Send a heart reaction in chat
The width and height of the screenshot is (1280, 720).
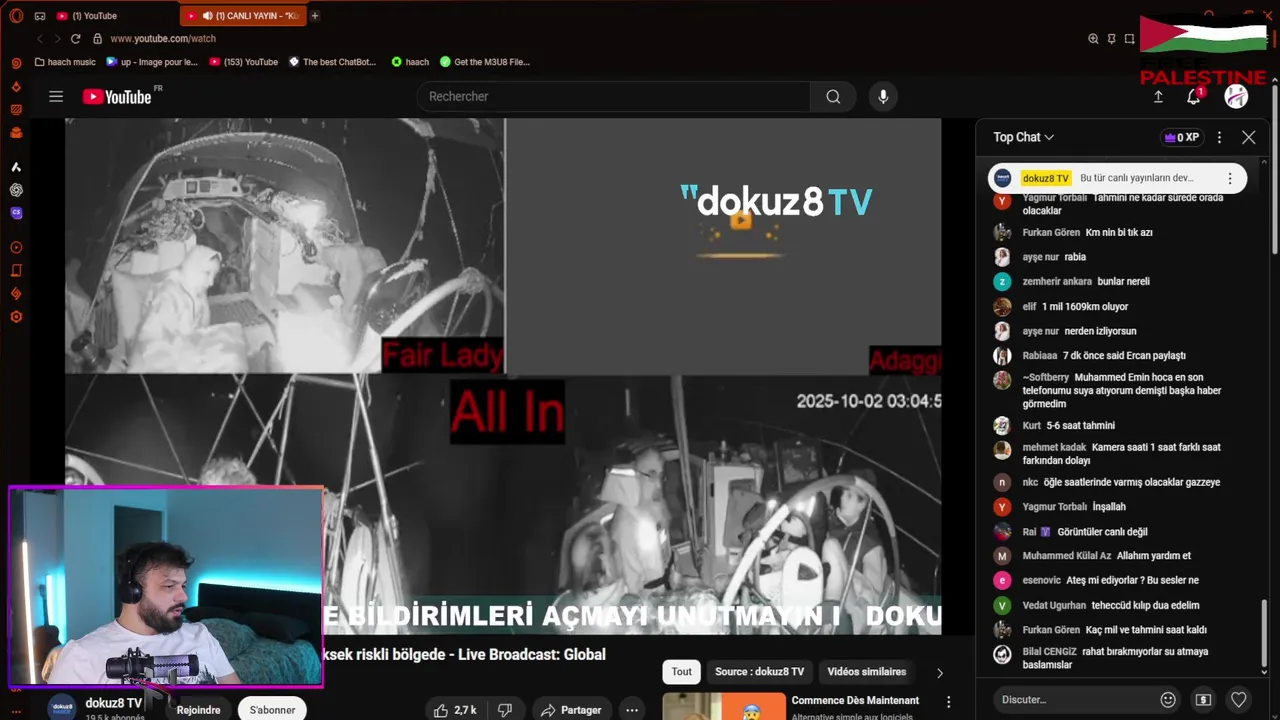[1238, 700]
